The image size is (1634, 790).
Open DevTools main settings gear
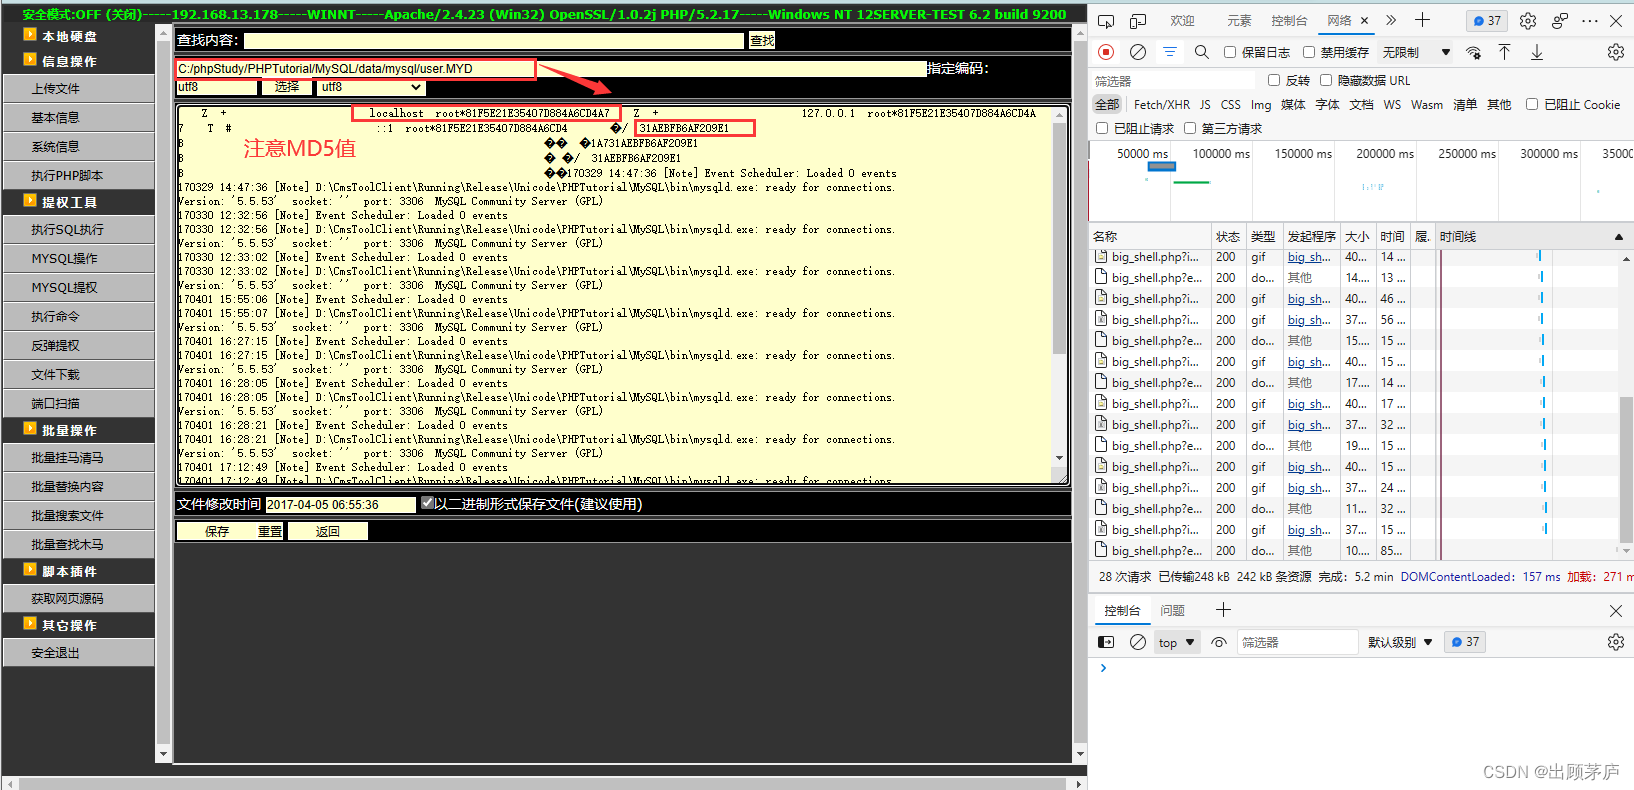coord(1528,21)
